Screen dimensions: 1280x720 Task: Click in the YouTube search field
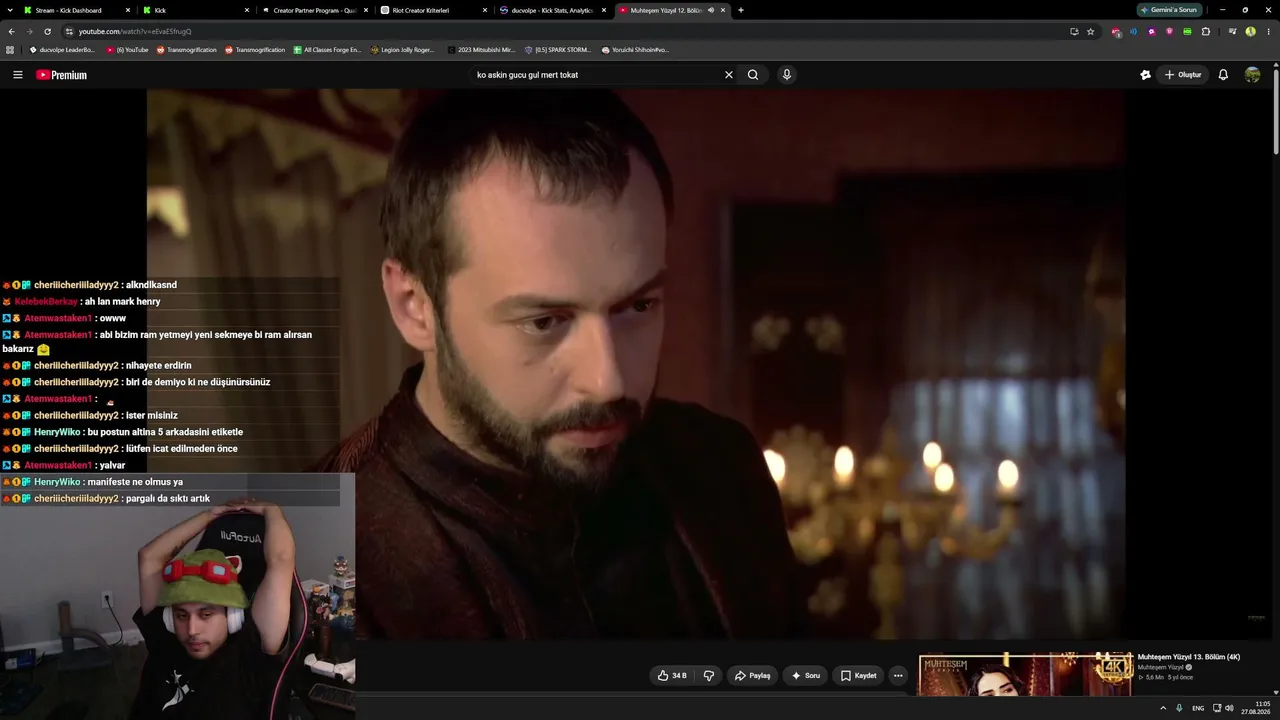[595, 75]
